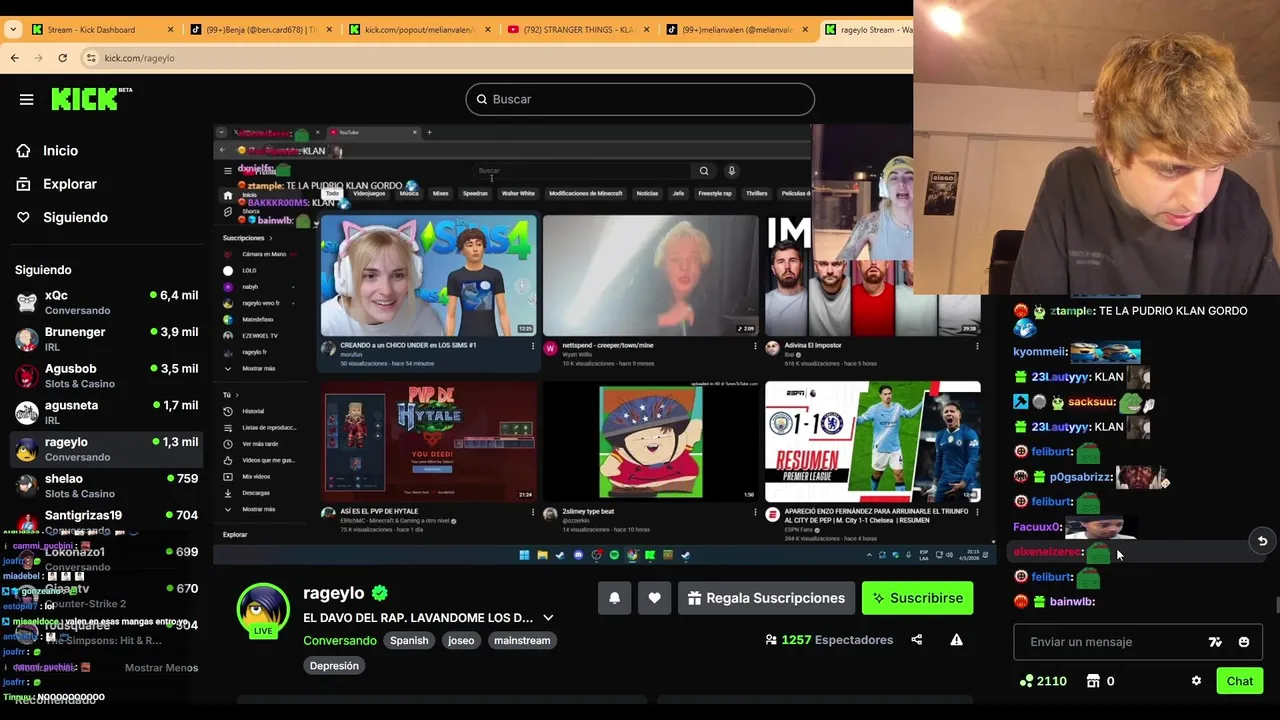Screen dimensions: 1280x720
Task: Click the mainstream tag
Action: pos(522,640)
